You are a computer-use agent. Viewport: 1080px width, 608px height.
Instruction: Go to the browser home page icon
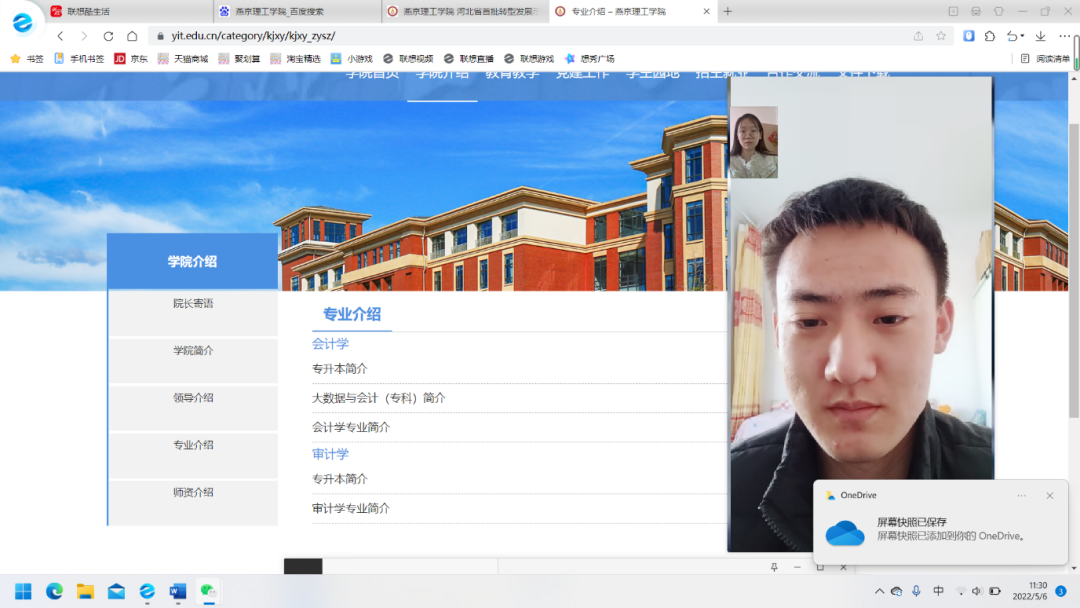pos(132,36)
